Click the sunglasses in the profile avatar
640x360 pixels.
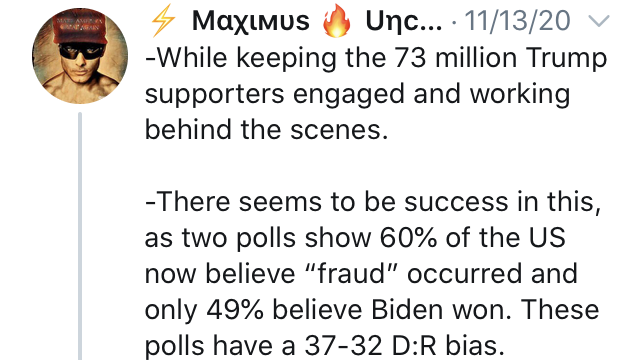[81, 52]
